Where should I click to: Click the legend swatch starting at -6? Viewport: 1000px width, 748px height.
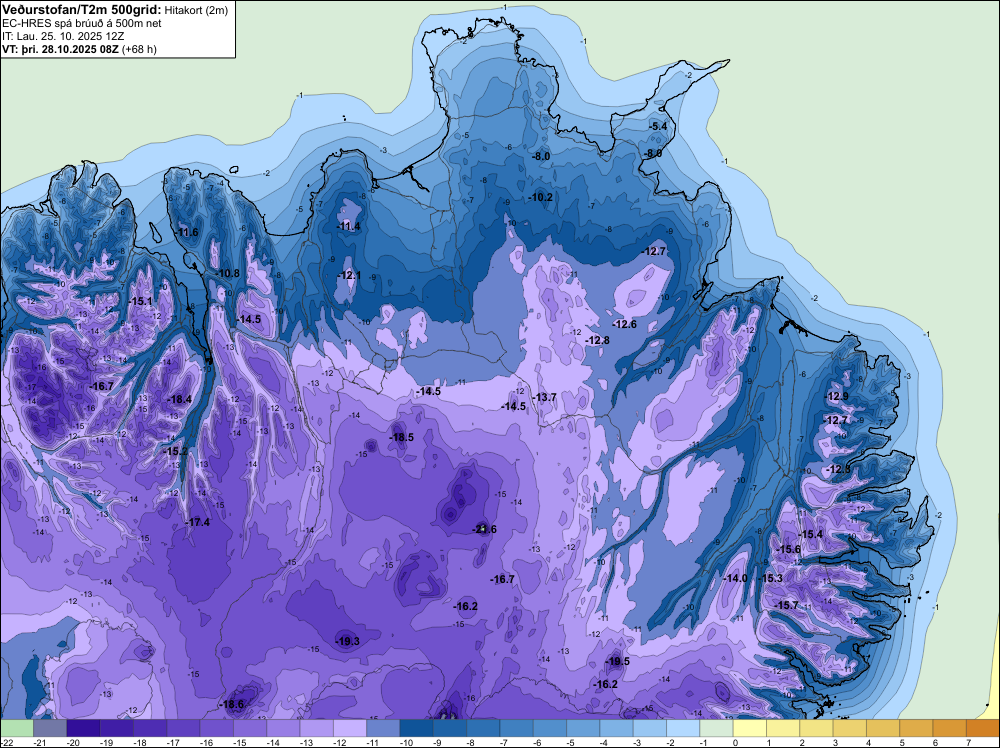[550, 728]
